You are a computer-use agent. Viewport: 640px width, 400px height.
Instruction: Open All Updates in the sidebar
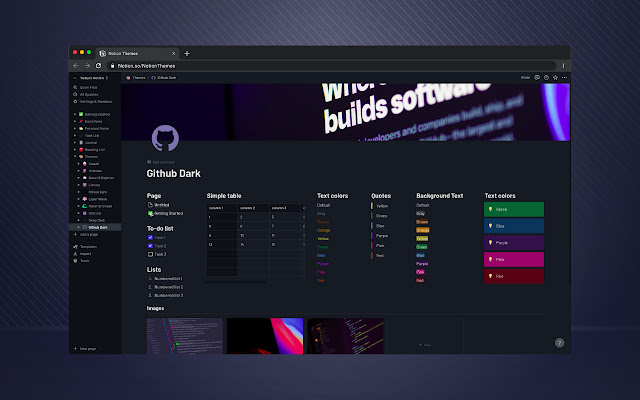(88, 94)
